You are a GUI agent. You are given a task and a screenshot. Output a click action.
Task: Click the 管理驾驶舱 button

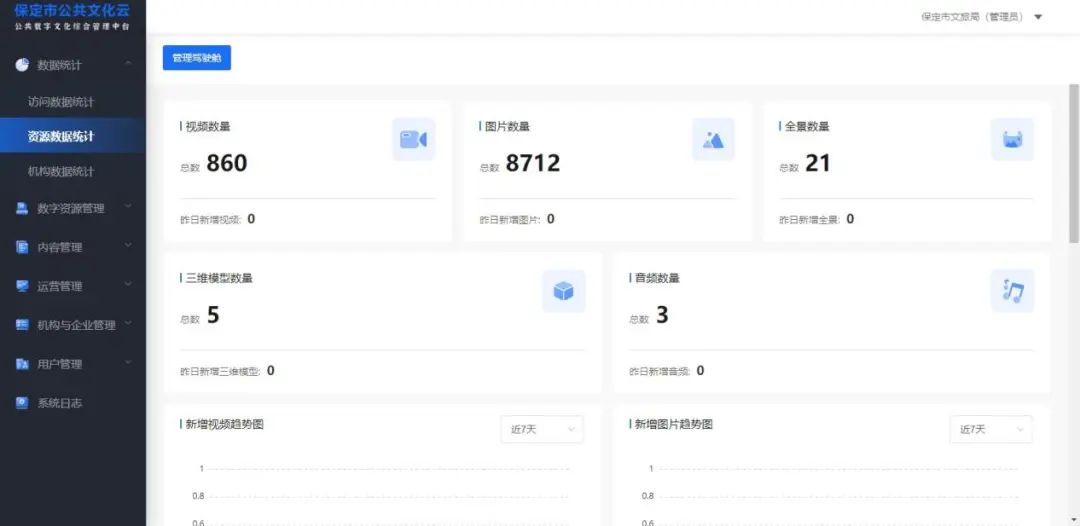pyautogui.click(x=197, y=58)
